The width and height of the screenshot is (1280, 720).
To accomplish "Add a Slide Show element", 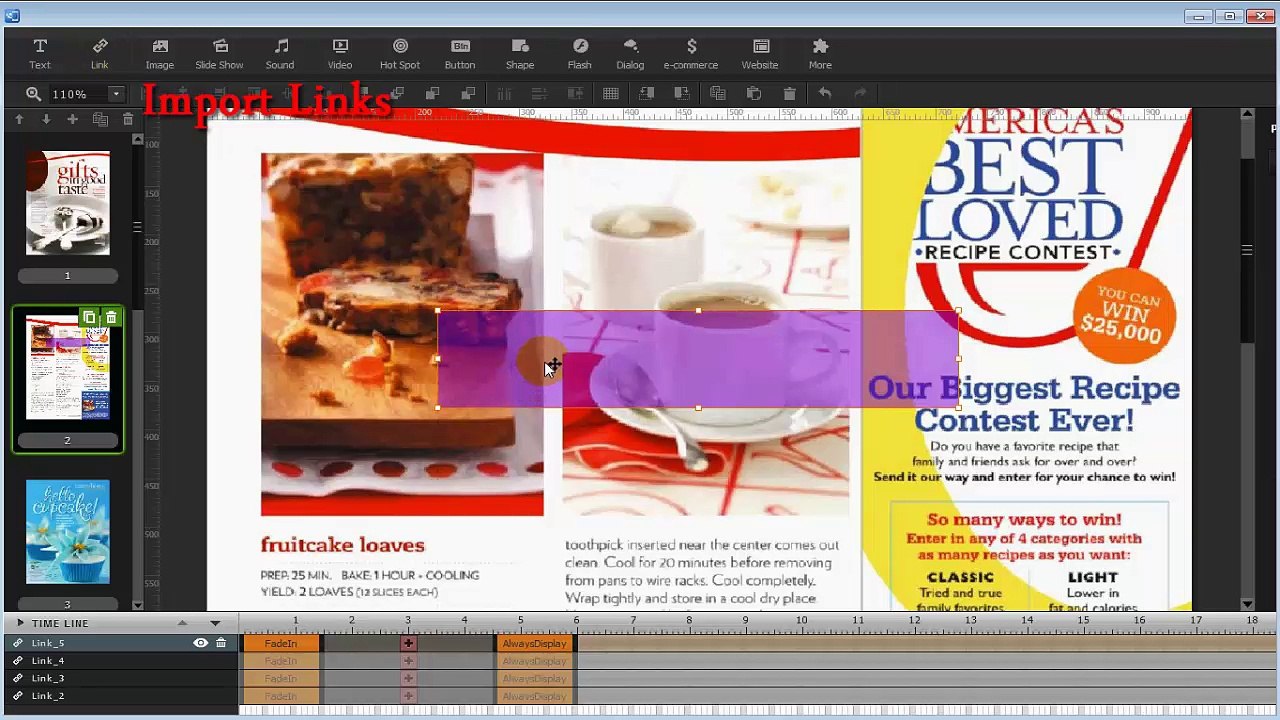I will point(219,54).
